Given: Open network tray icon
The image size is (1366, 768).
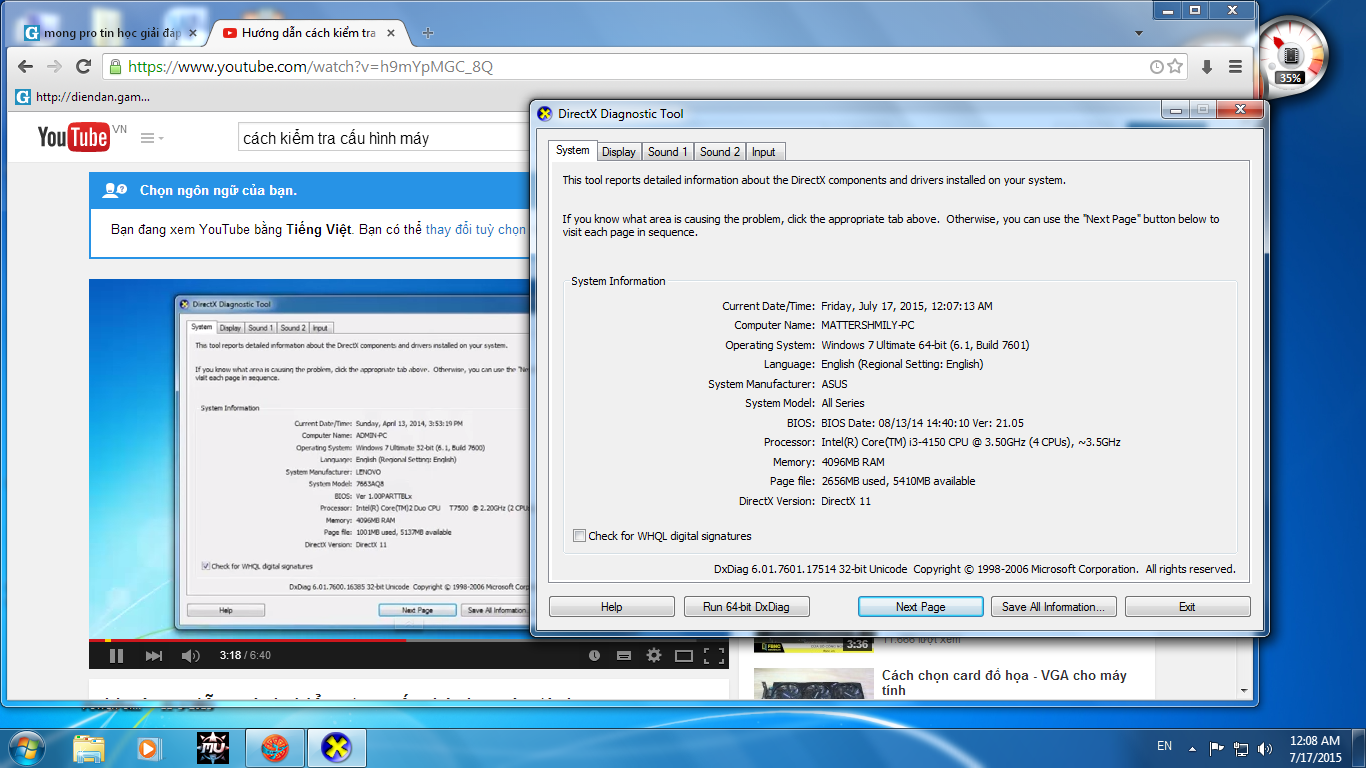Looking at the screenshot, I should tap(1241, 748).
